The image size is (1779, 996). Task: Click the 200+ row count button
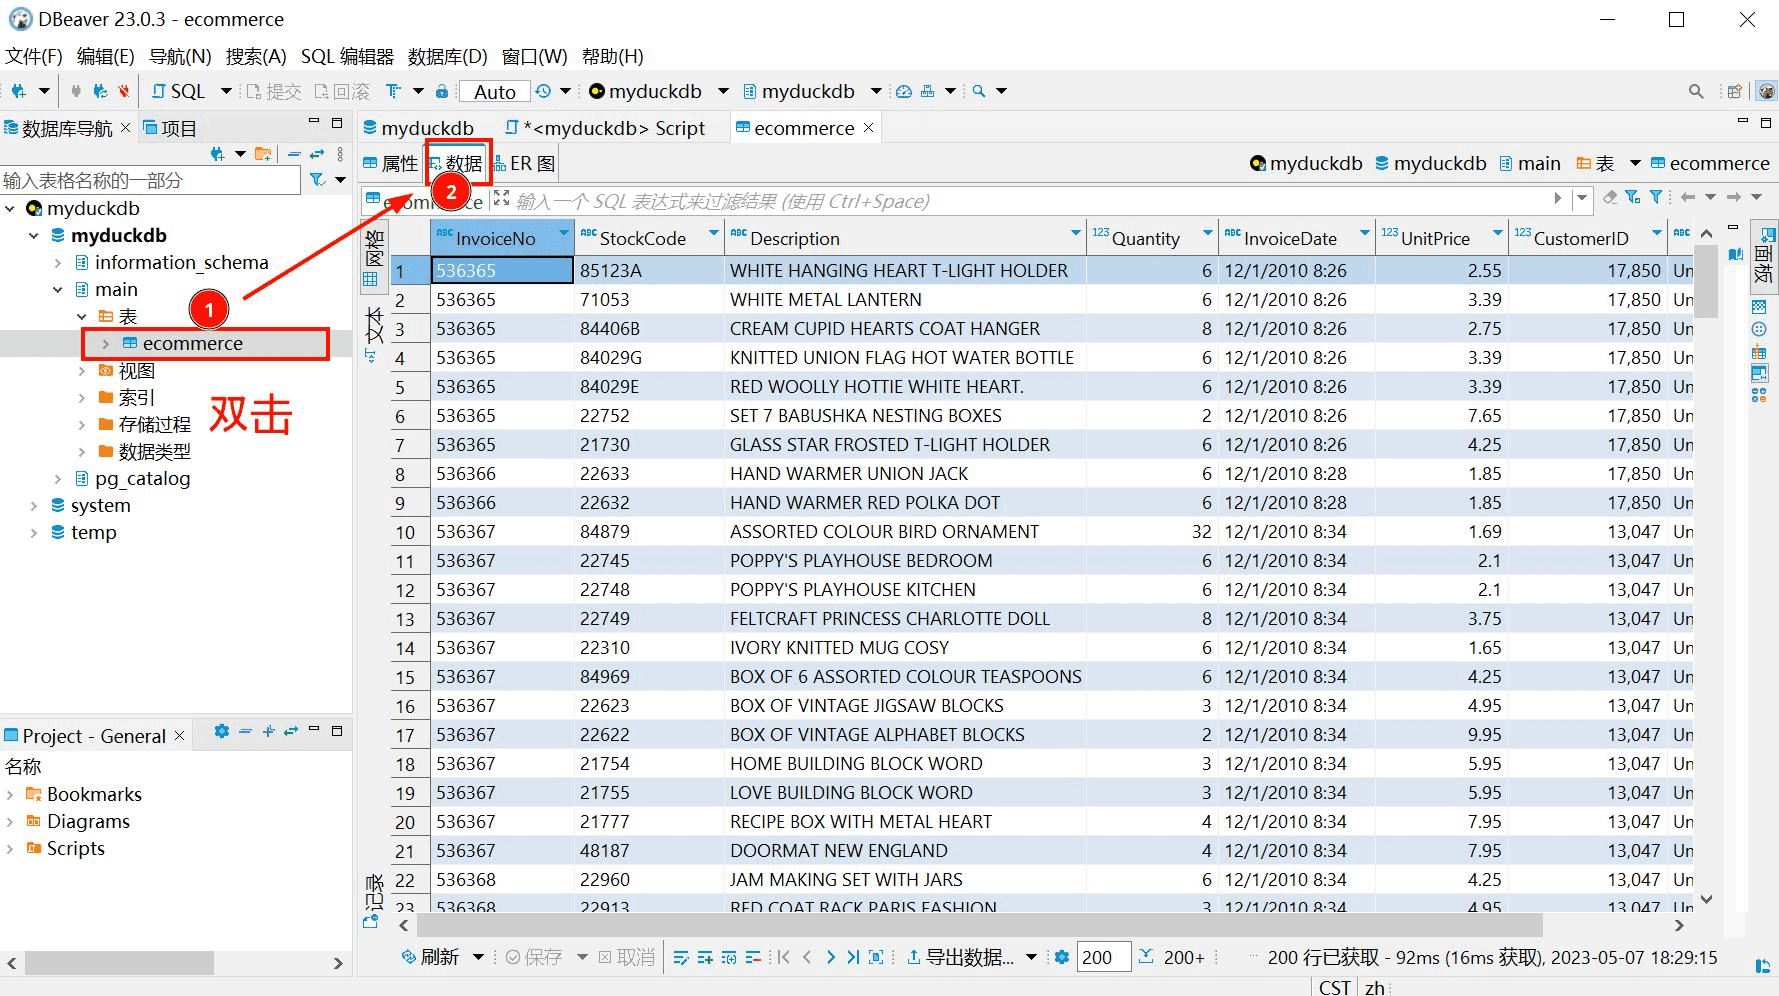coord(1172,958)
